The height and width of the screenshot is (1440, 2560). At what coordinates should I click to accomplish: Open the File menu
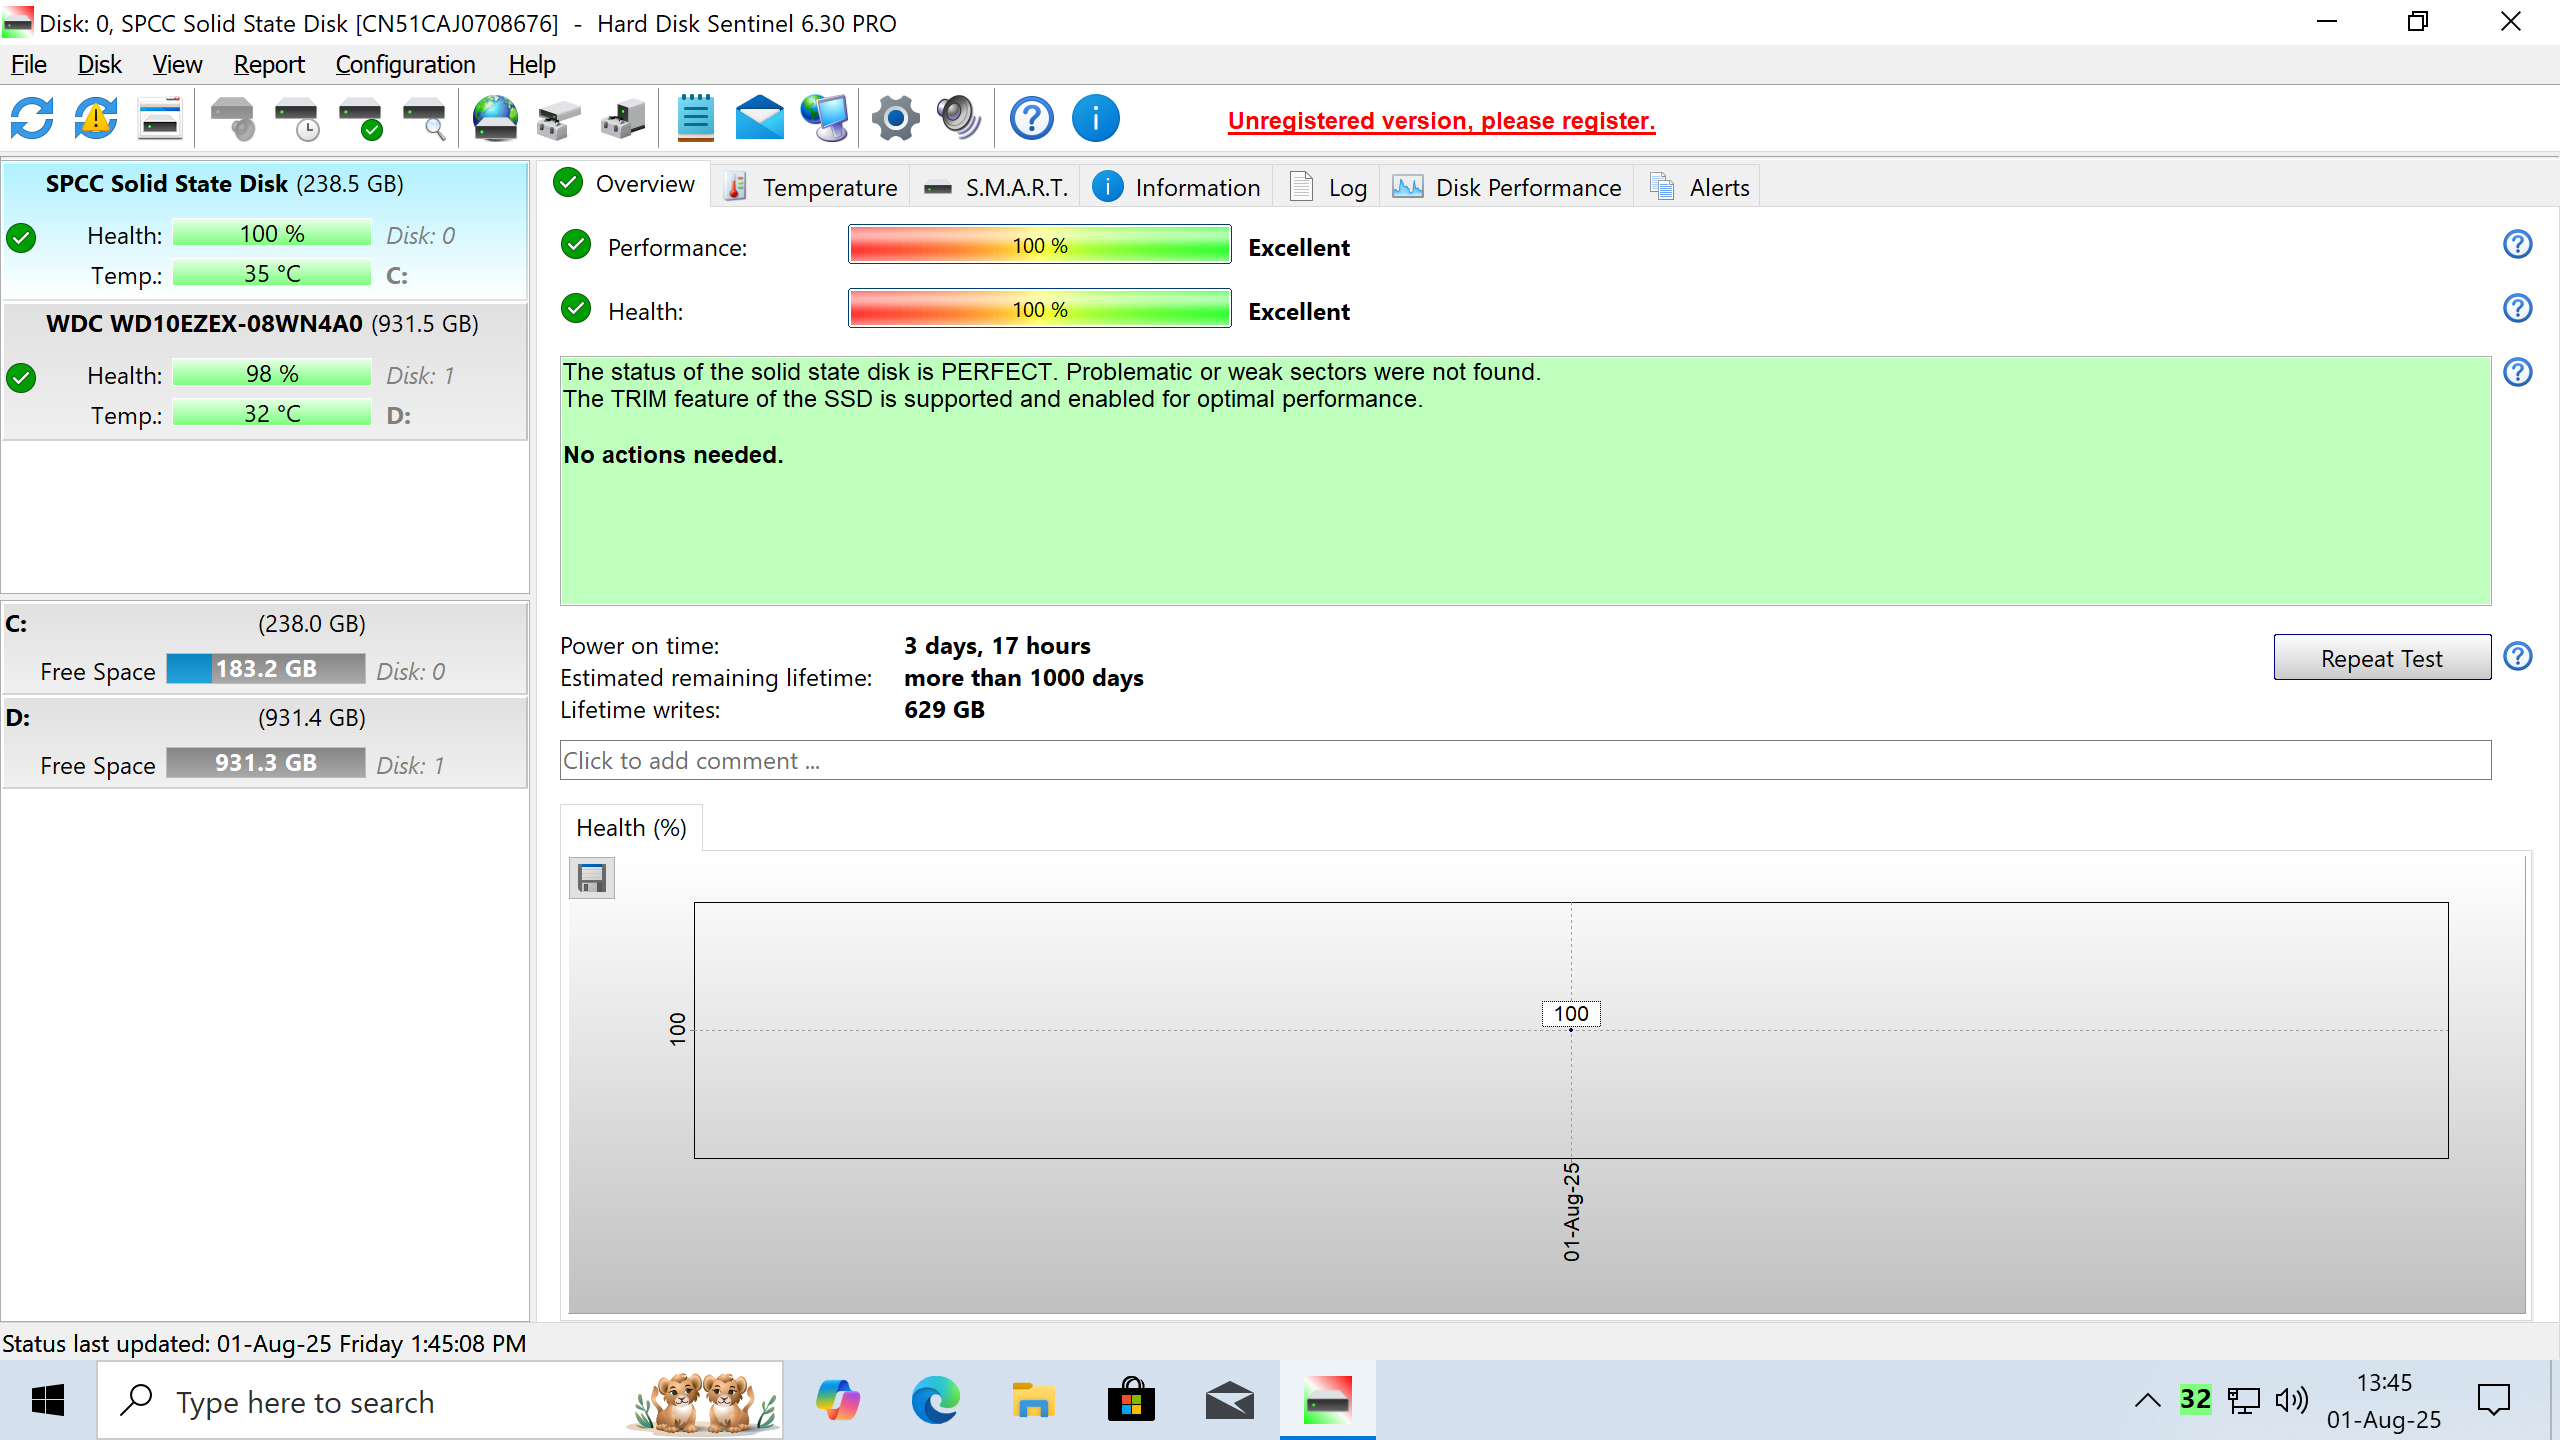(x=29, y=65)
